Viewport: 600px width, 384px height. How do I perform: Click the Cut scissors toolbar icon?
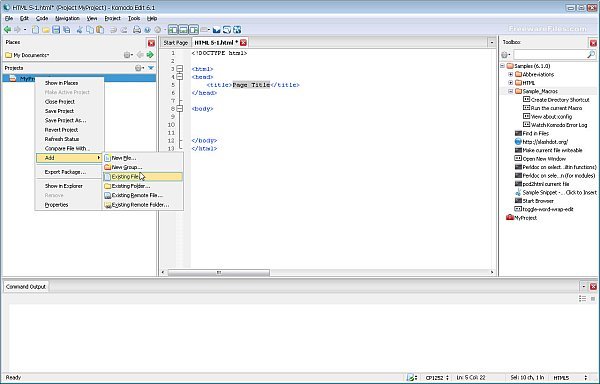(80, 29)
